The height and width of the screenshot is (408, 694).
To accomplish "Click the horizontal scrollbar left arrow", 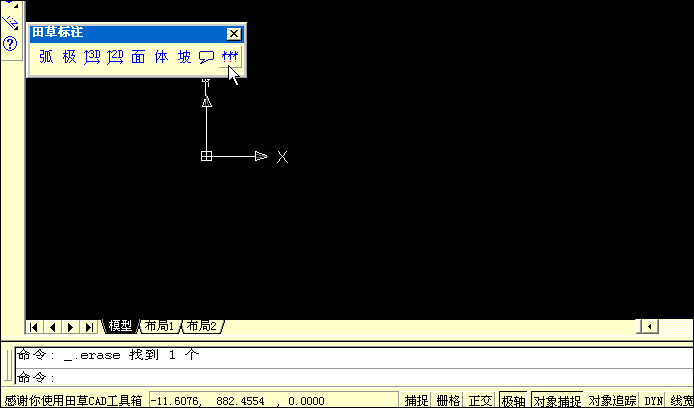I will pyautogui.click(x=650, y=327).
